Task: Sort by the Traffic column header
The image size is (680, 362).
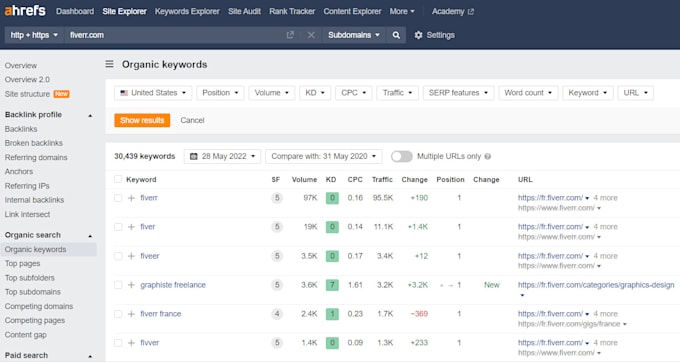Action: point(382,179)
